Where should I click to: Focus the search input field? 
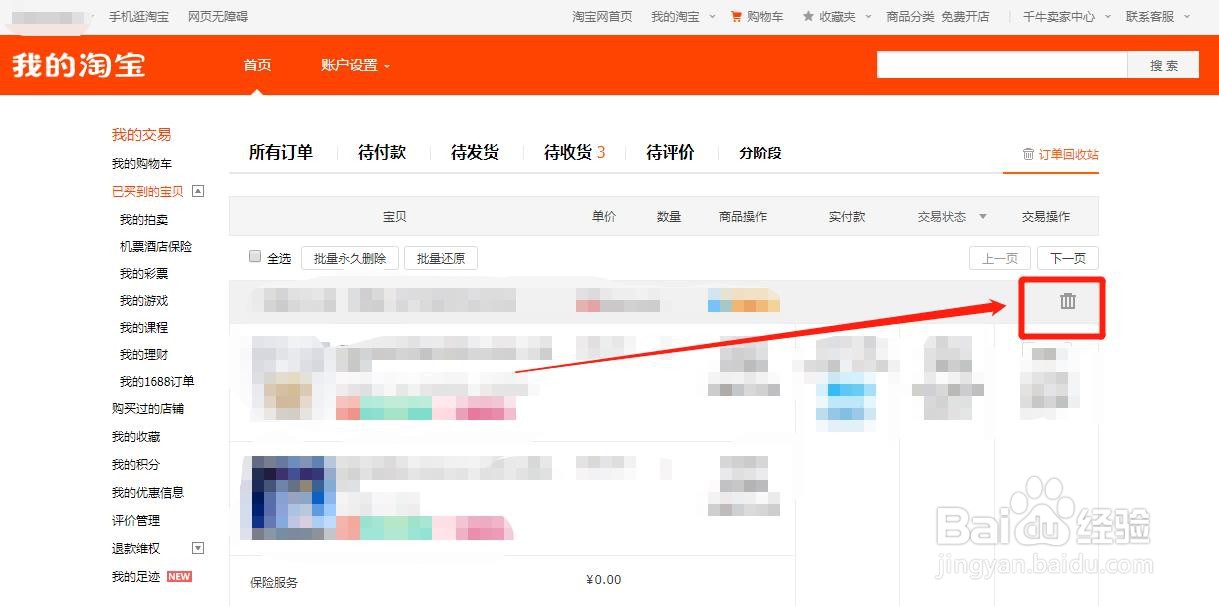pyautogui.click(x=1002, y=65)
